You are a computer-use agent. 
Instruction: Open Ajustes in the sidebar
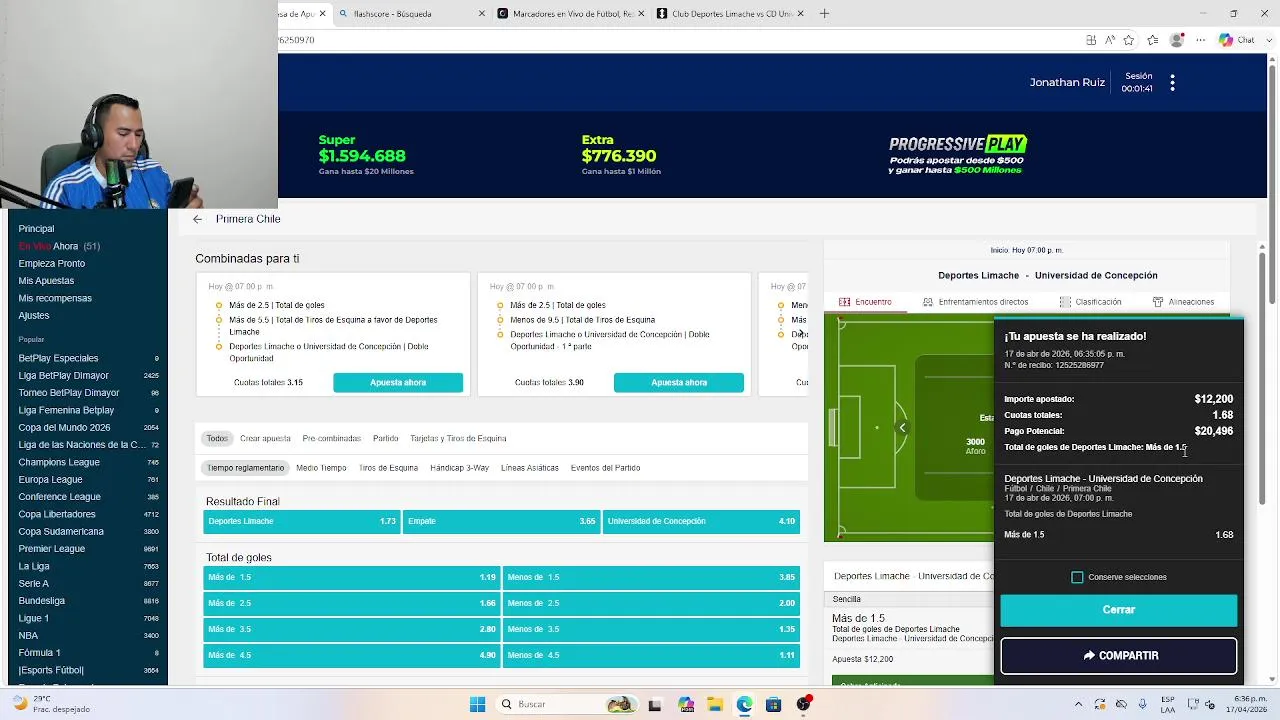33,315
